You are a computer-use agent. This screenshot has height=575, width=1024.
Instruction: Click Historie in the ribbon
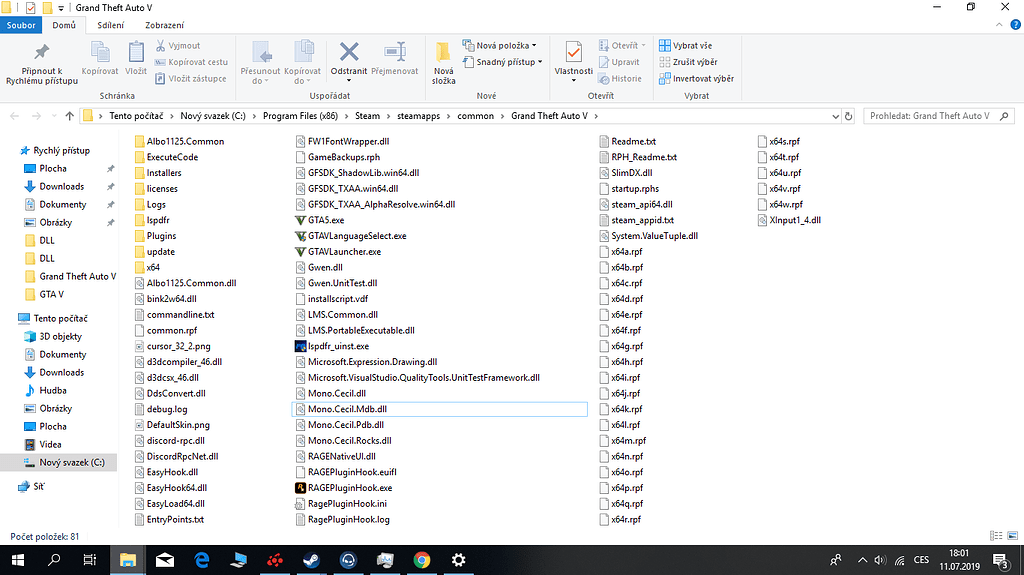point(620,78)
